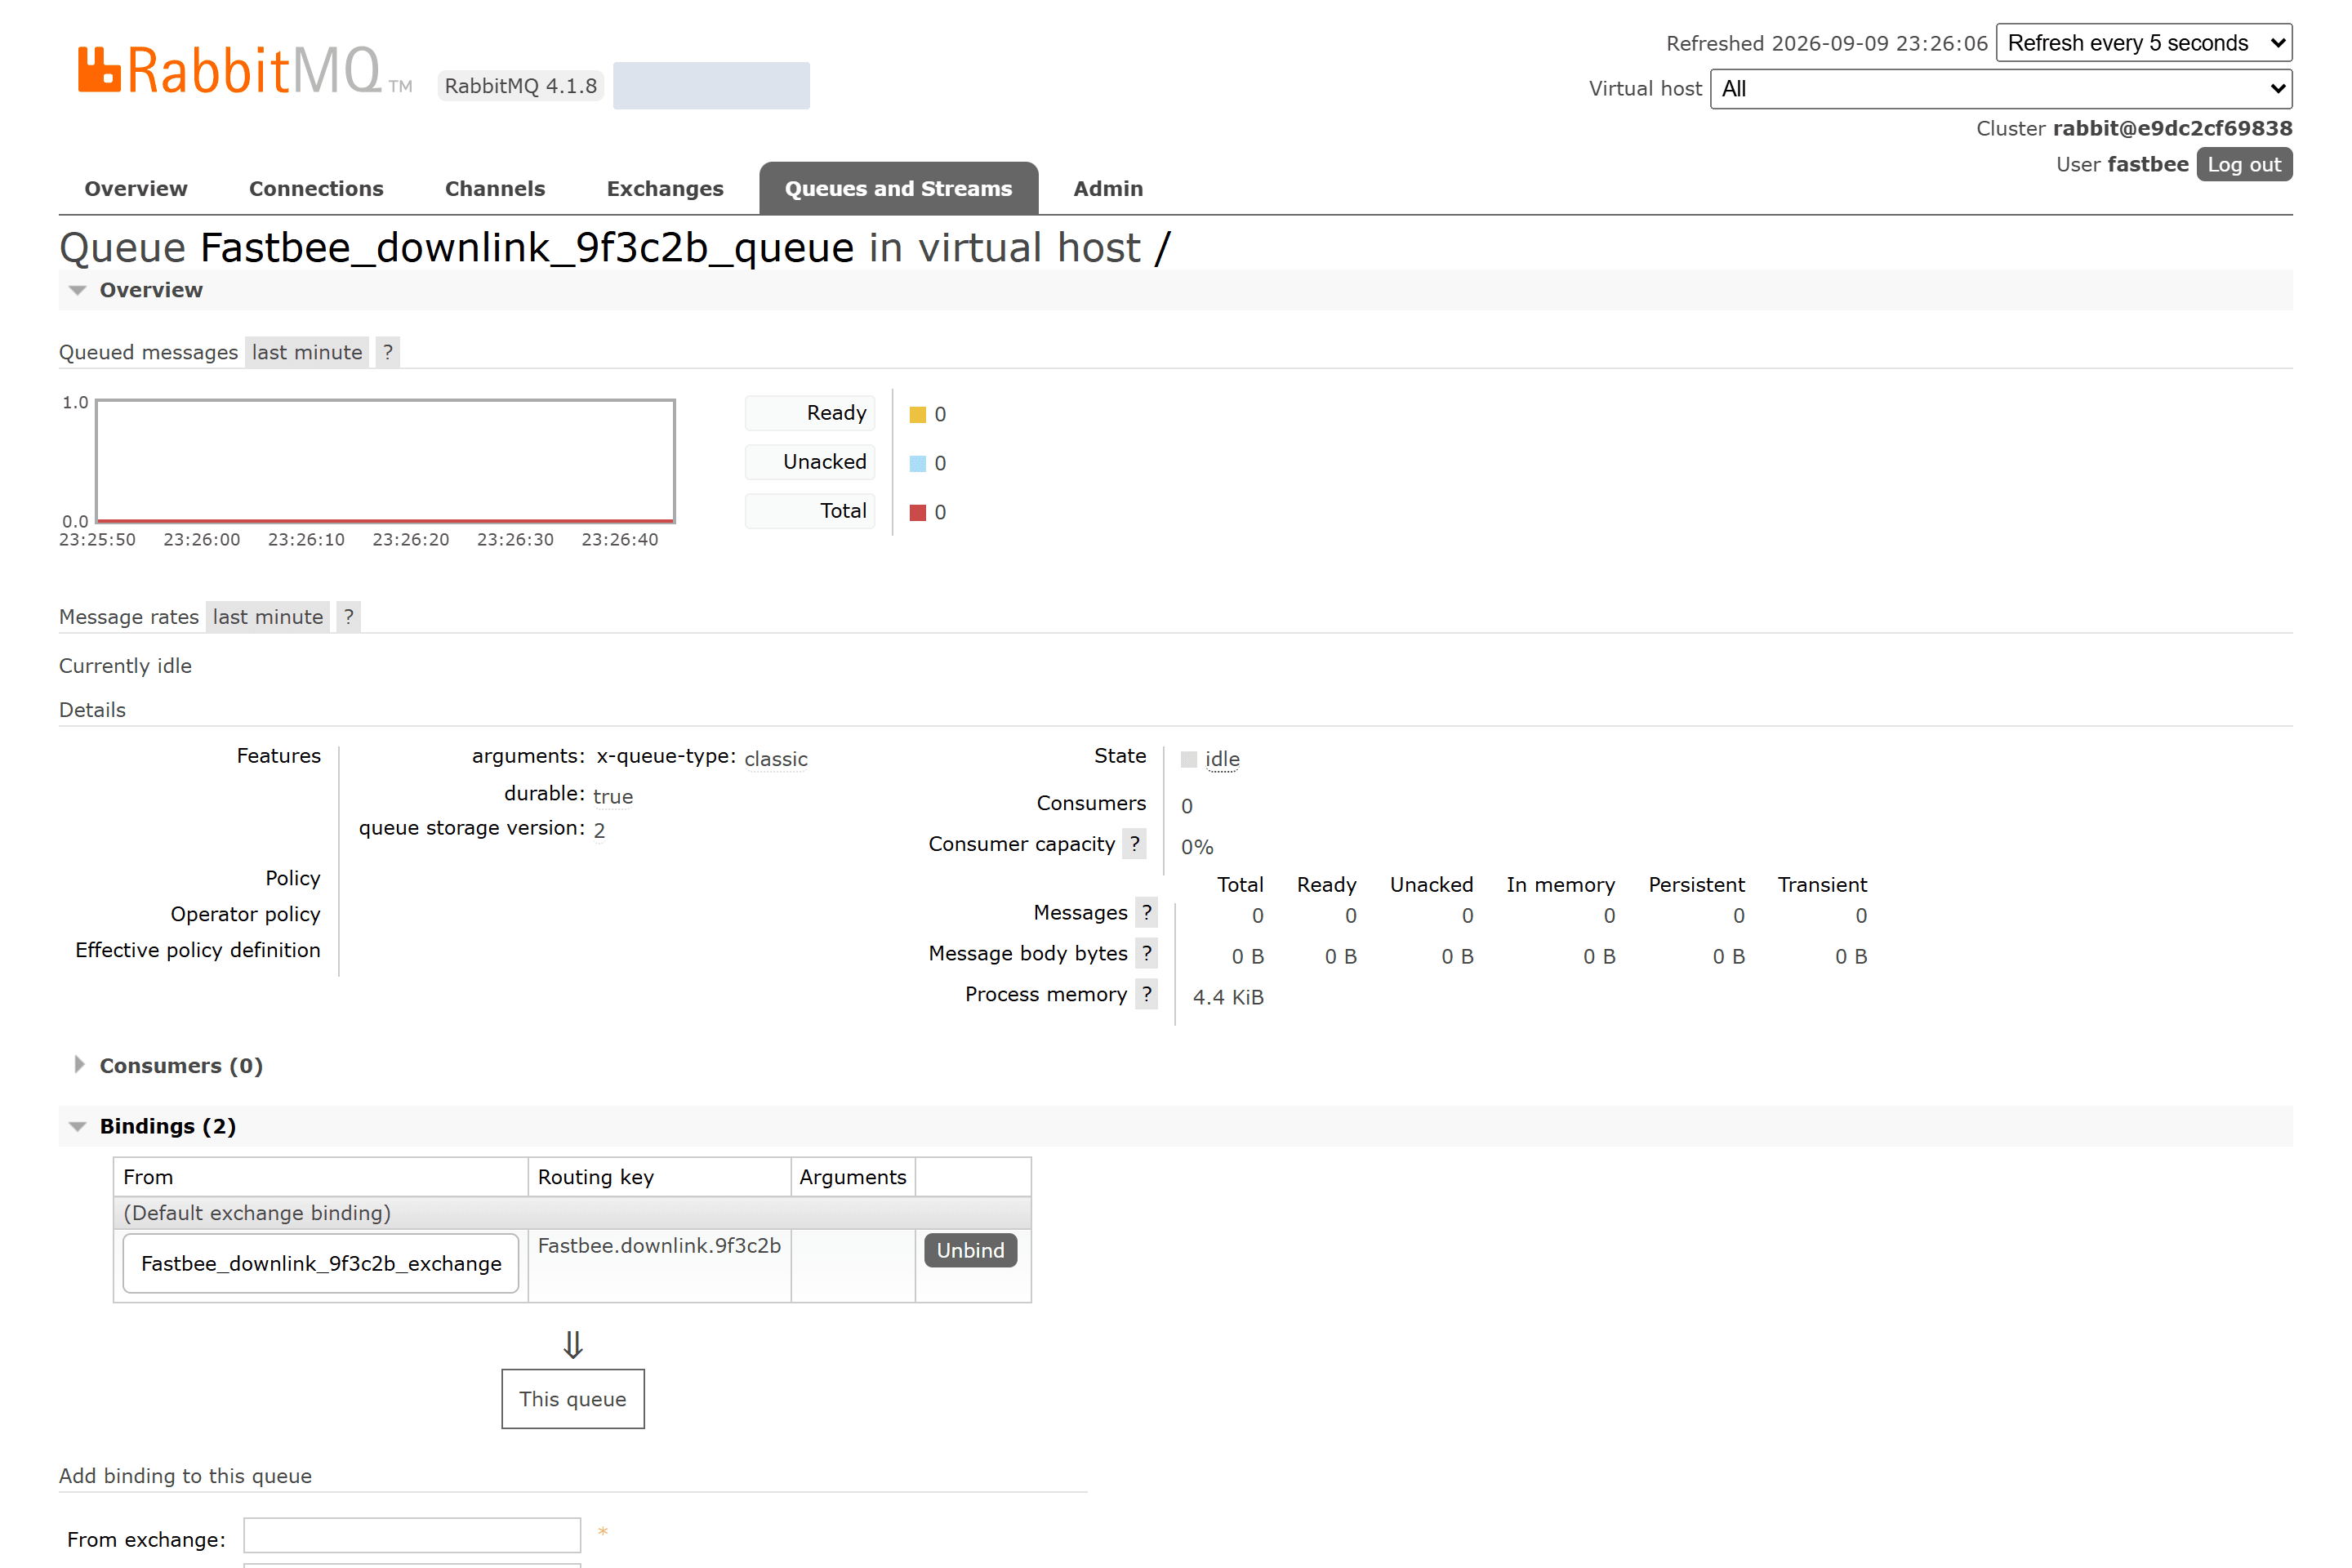Open help for Message body bytes
Image resolution: width=2352 pixels, height=1568 pixels.
[x=1147, y=953]
